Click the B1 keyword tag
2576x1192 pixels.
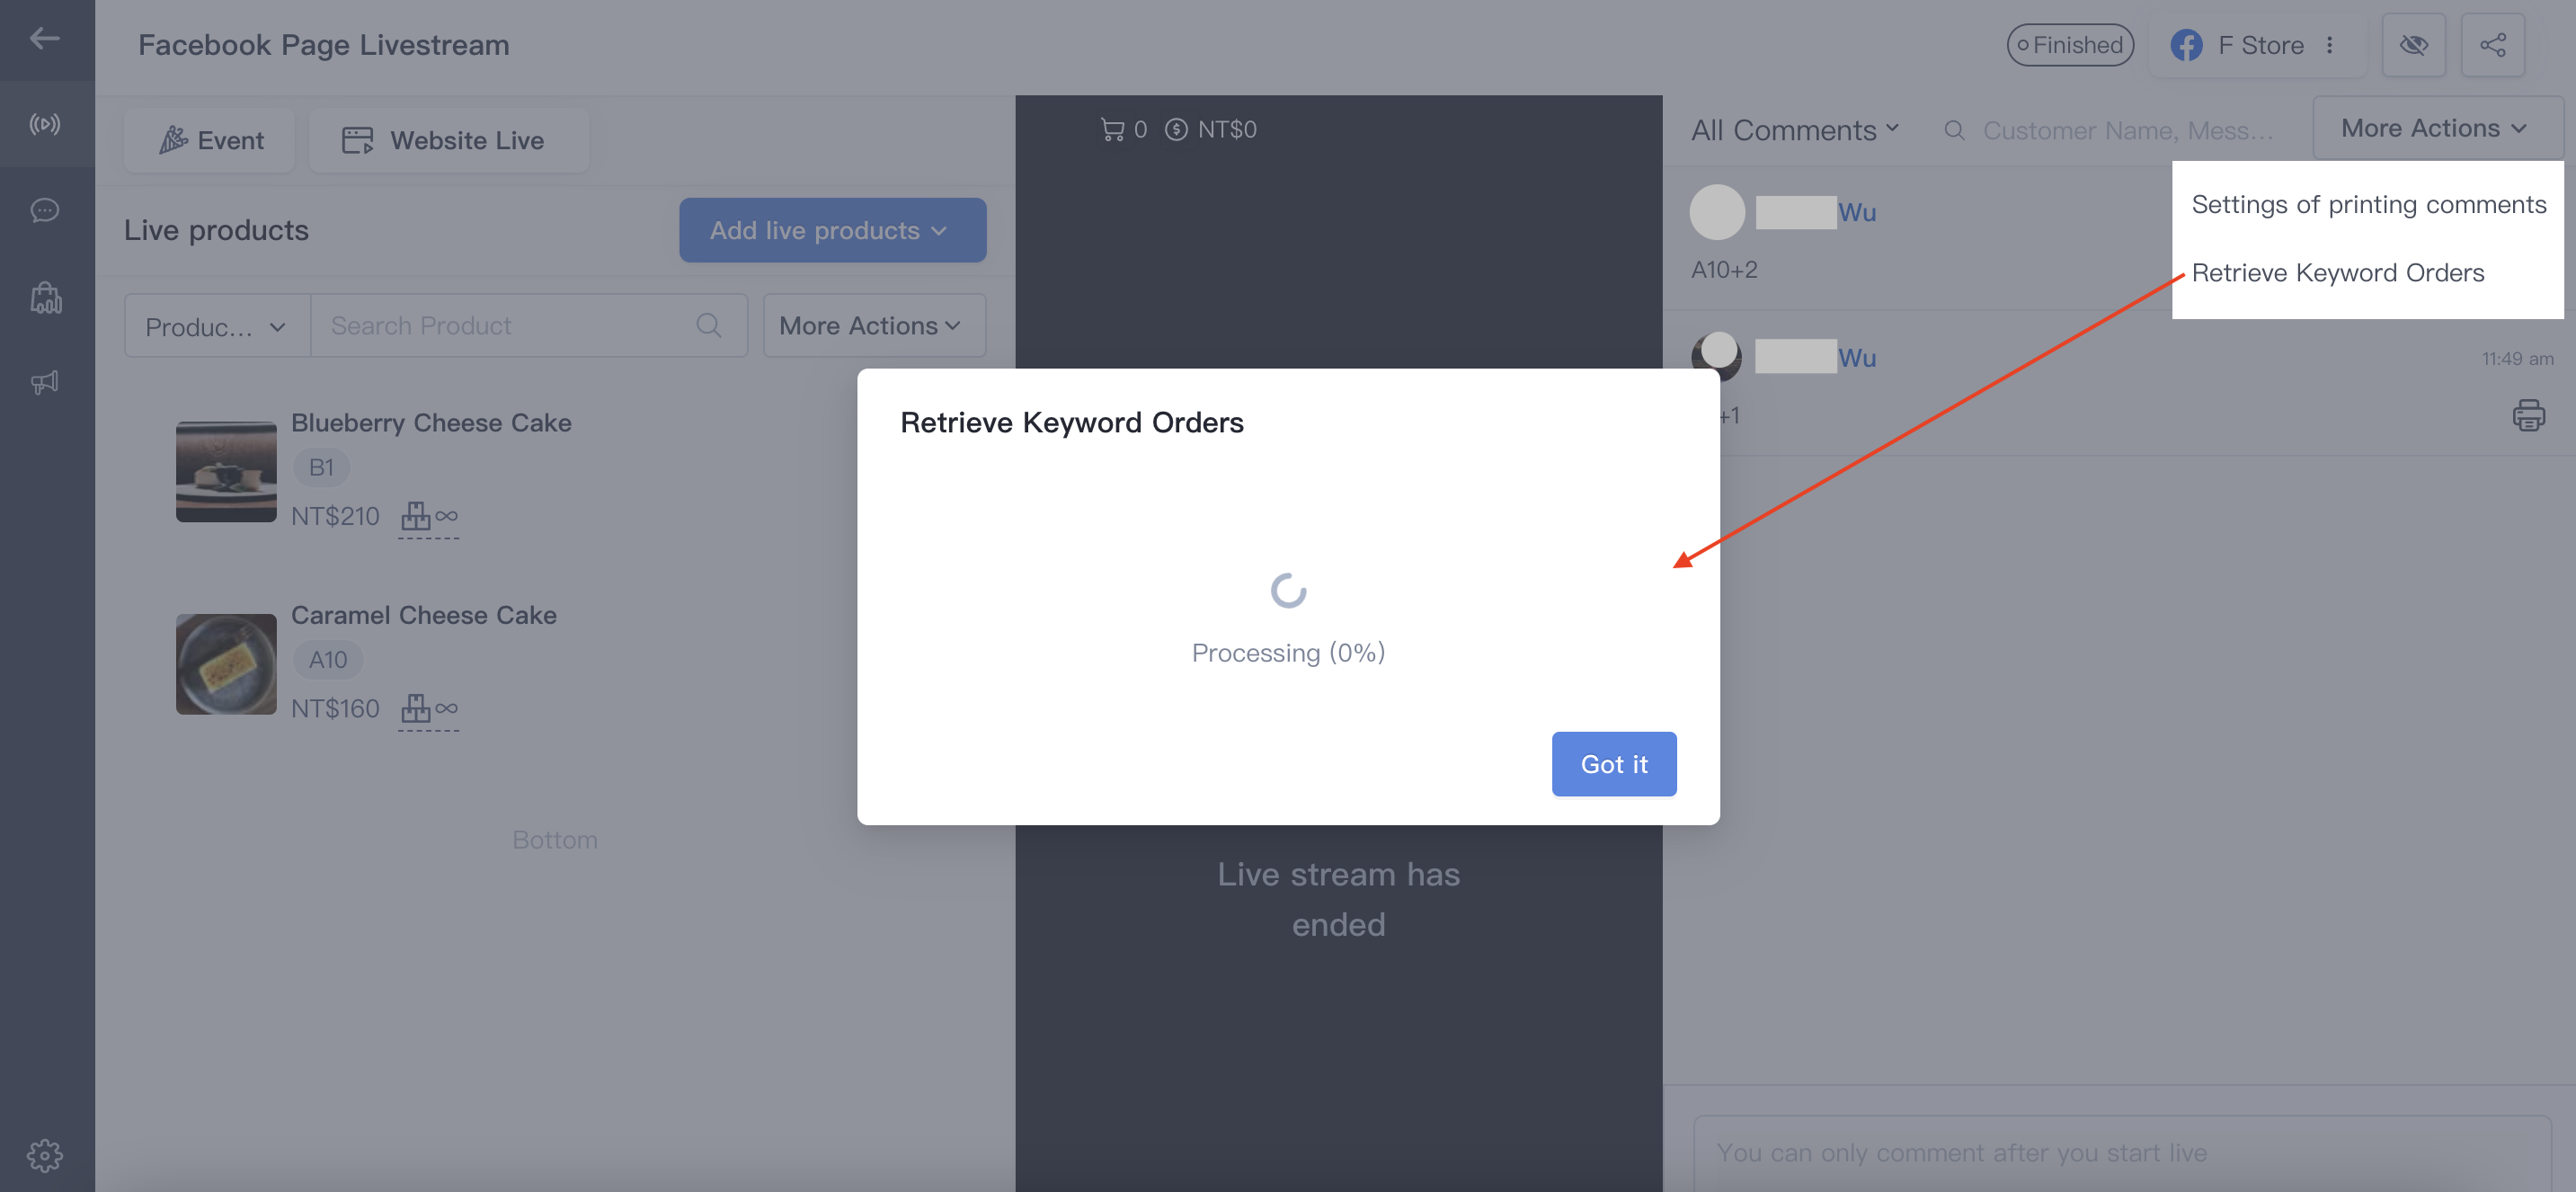point(321,467)
